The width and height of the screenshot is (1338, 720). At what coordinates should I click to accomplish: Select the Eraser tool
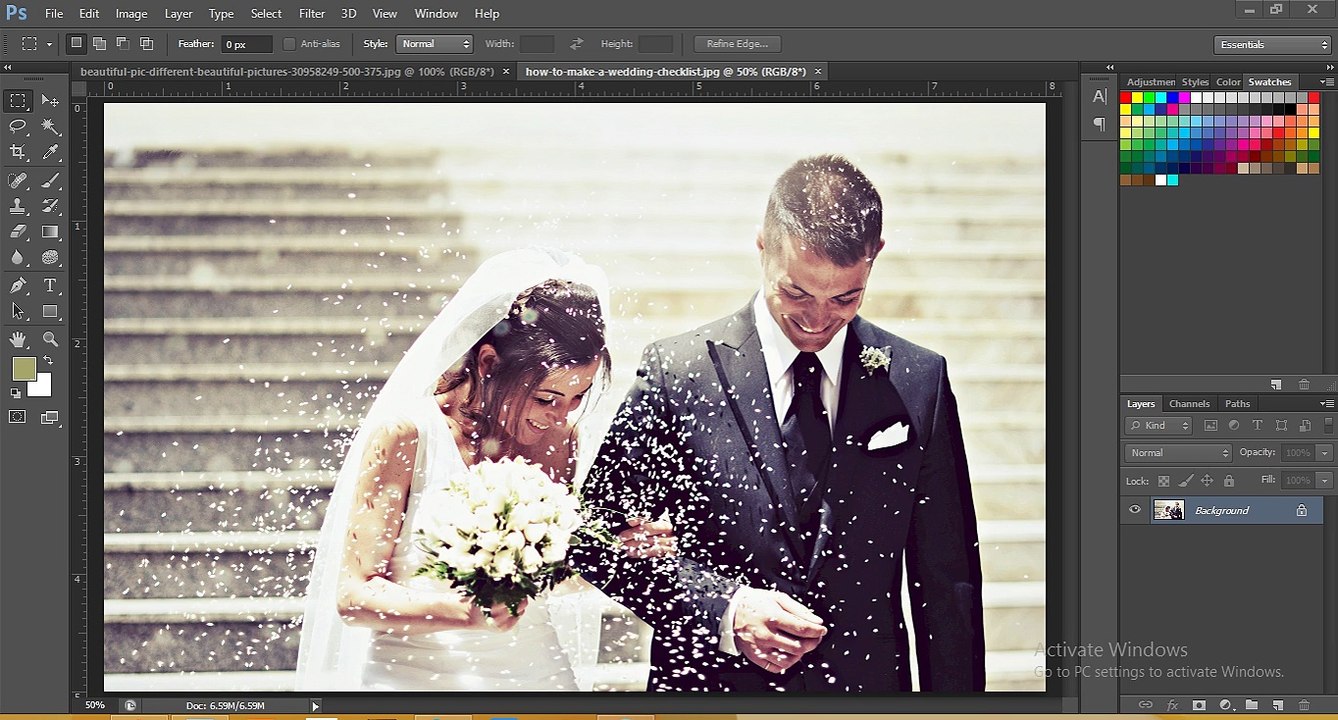pos(18,231)
